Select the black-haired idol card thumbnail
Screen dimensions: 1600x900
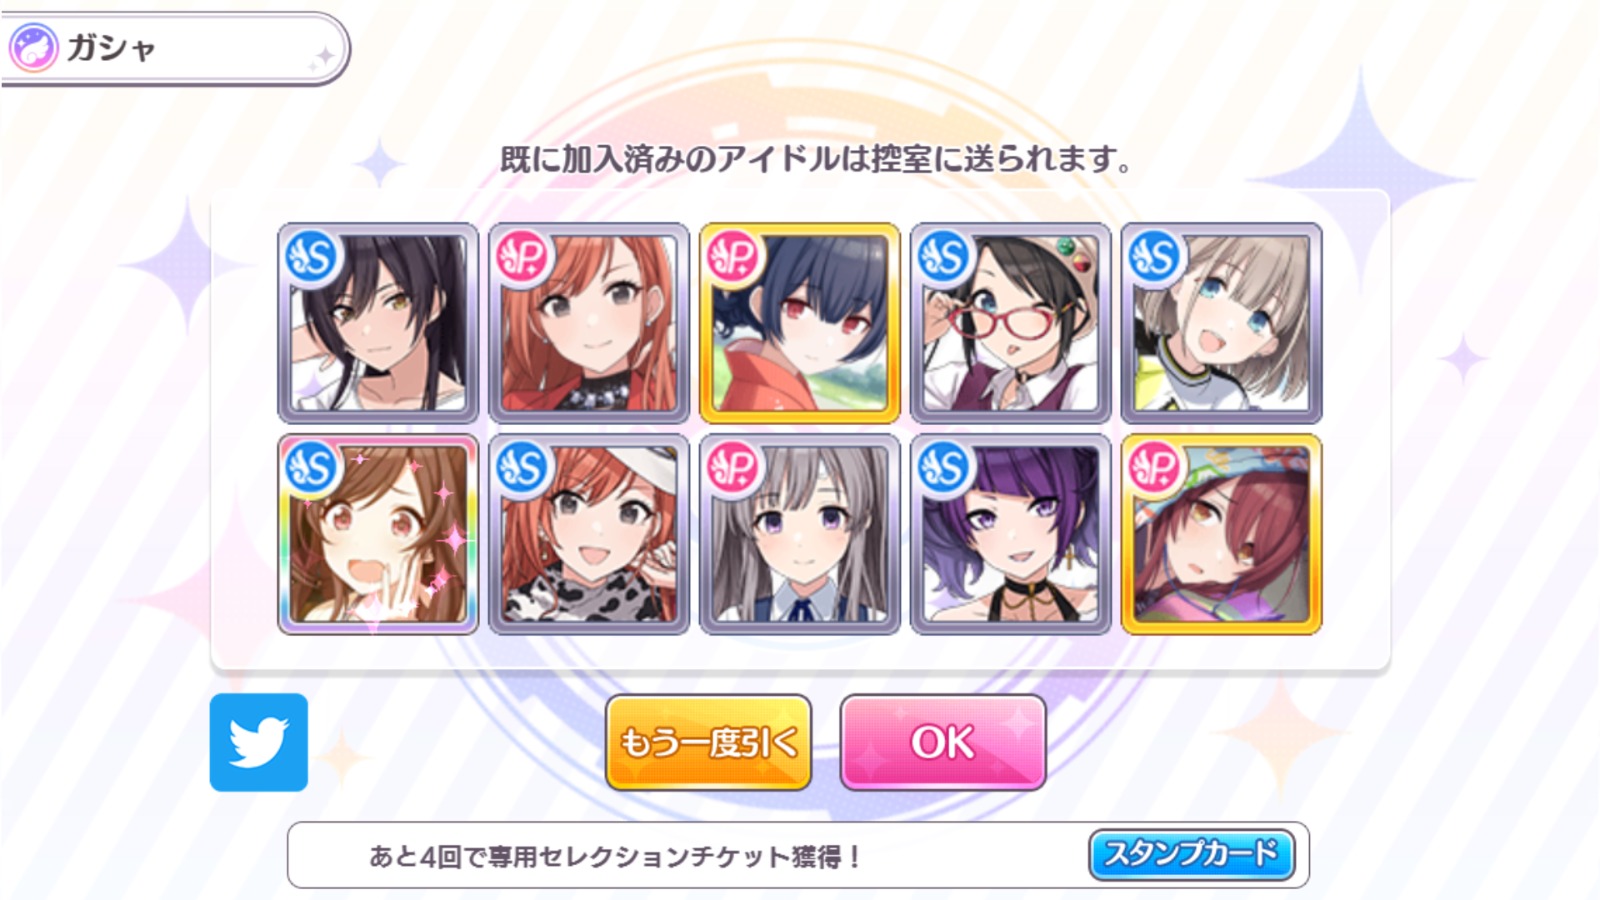378,323
